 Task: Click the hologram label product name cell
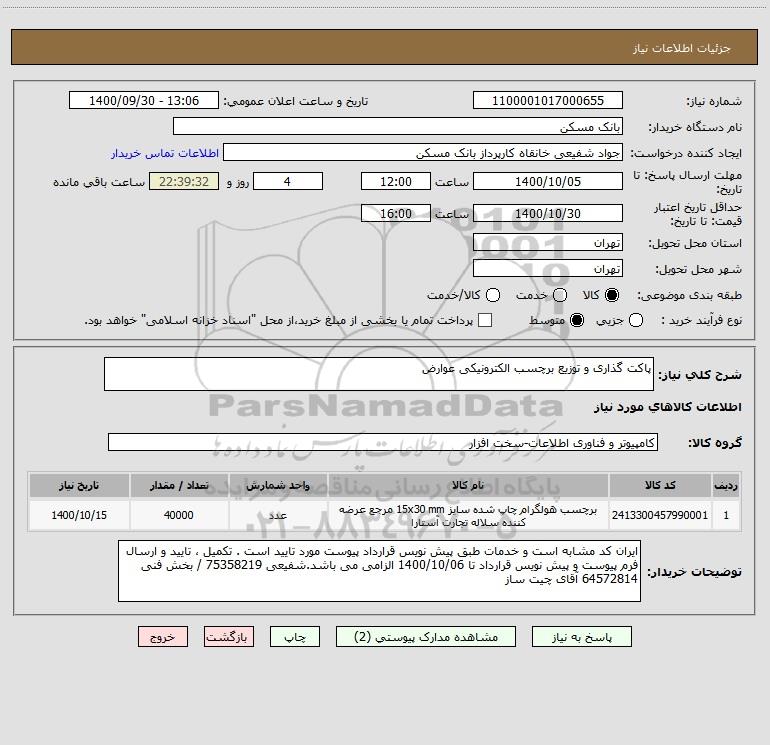pyautogui.click(x=468, y=515)
